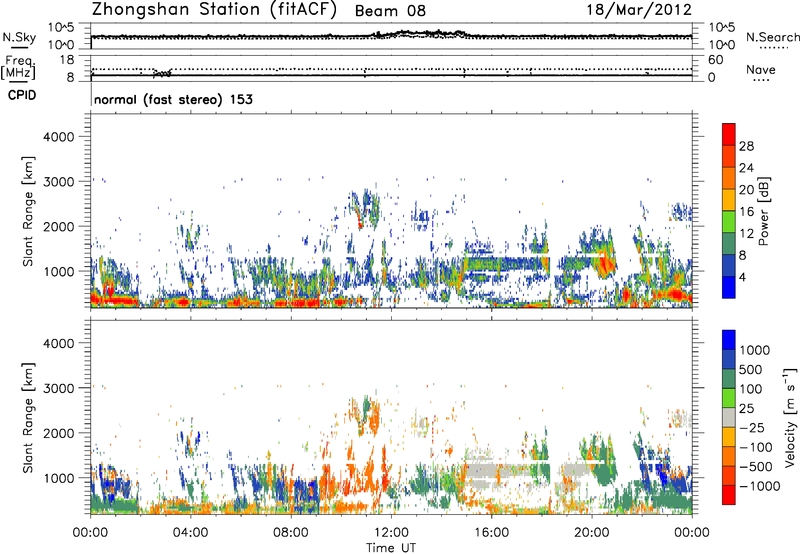Click the '18' frequency axis tick label
This screenshot has height=554, width=800.
click(x=67, y=60)
